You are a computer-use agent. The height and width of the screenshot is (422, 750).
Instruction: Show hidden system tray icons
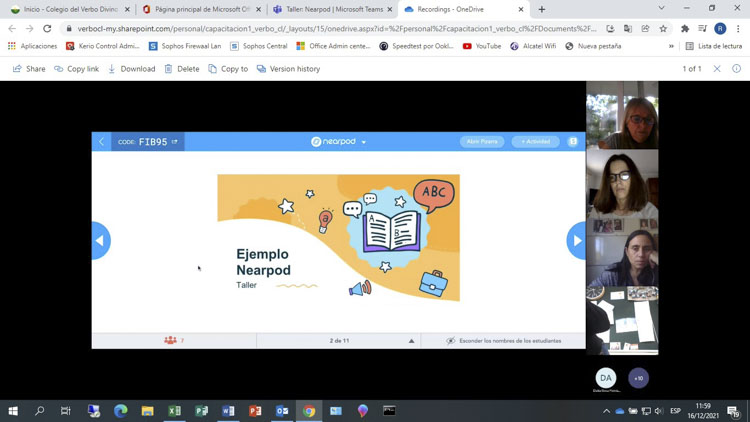607,411
